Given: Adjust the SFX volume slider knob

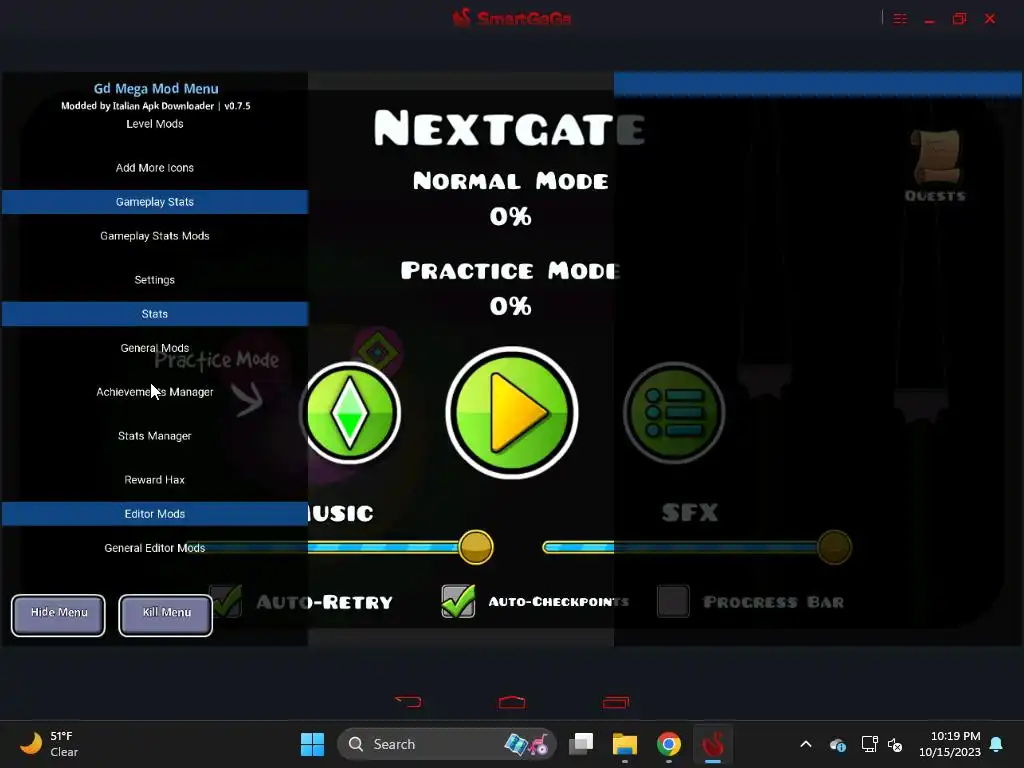Looking at the screenshot, I should 835,547.
